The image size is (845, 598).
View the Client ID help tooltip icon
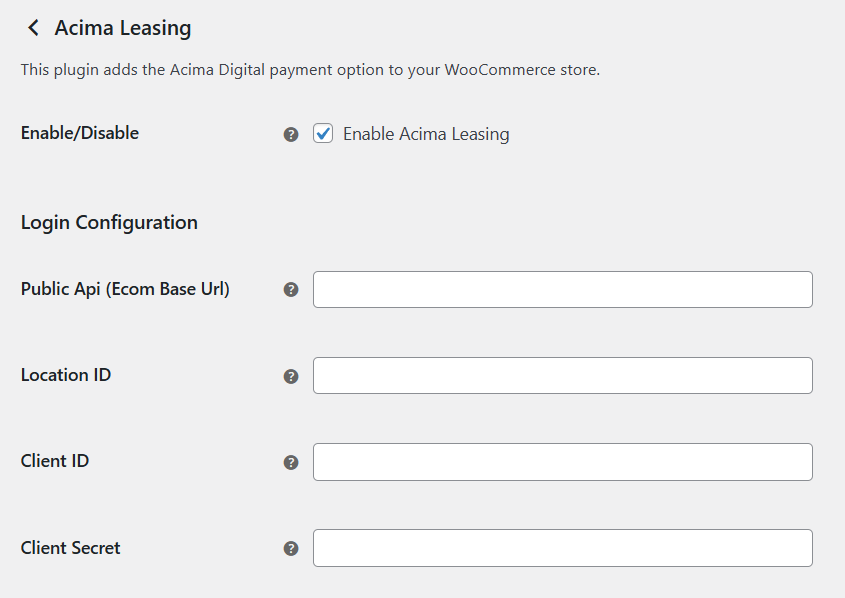[x=291, y=462]
